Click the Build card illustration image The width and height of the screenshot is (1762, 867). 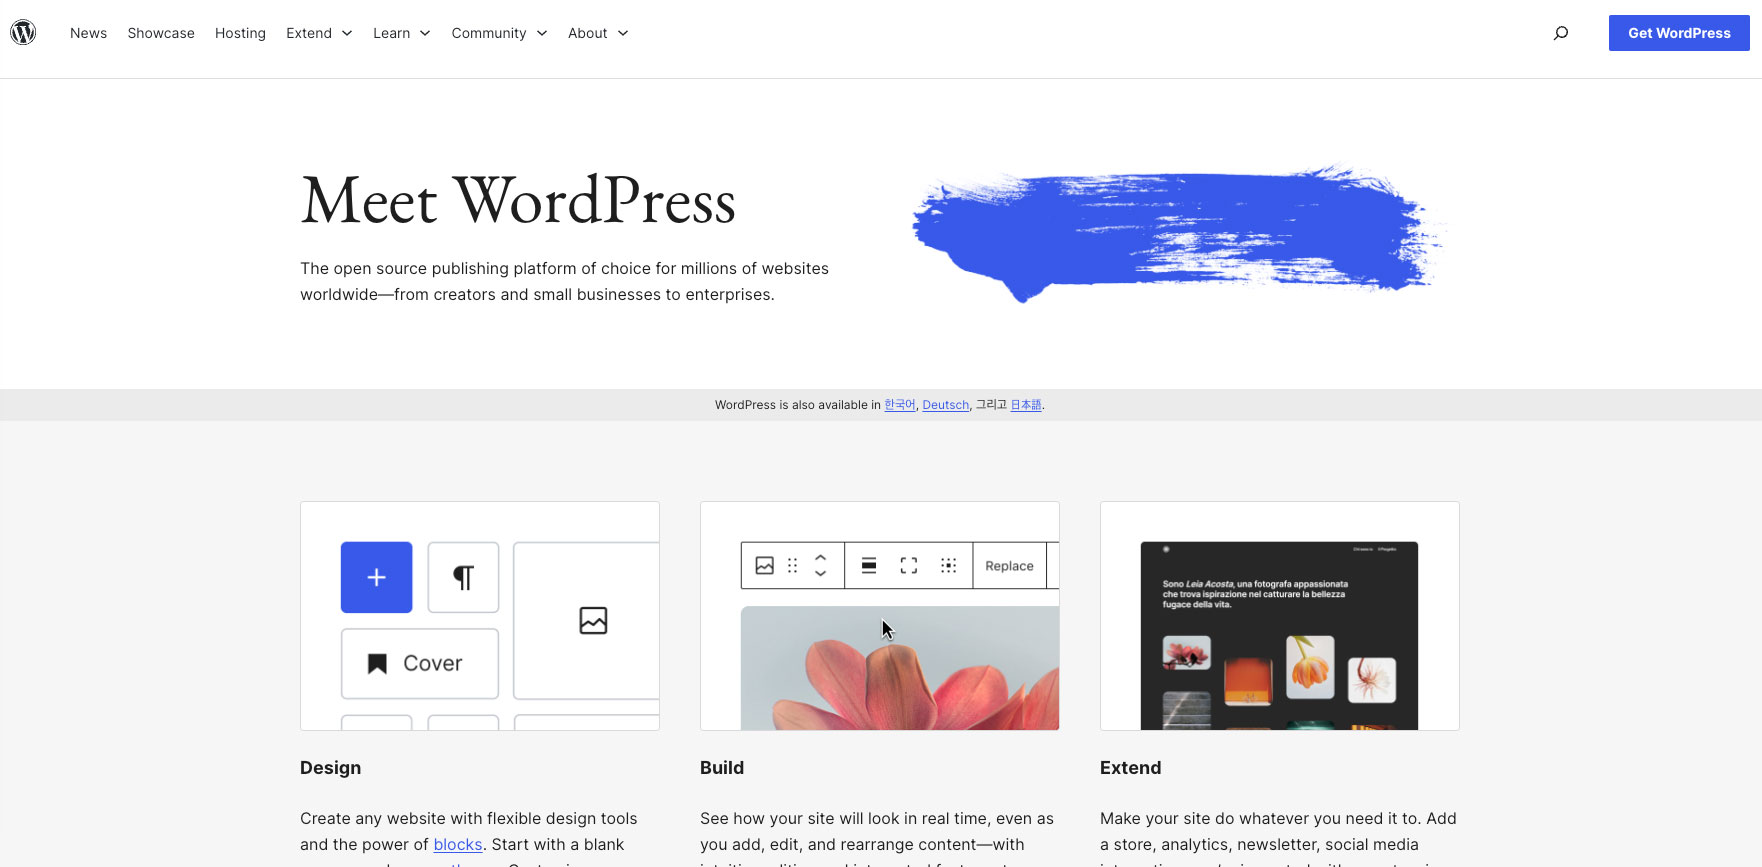[x=880, y=616]
